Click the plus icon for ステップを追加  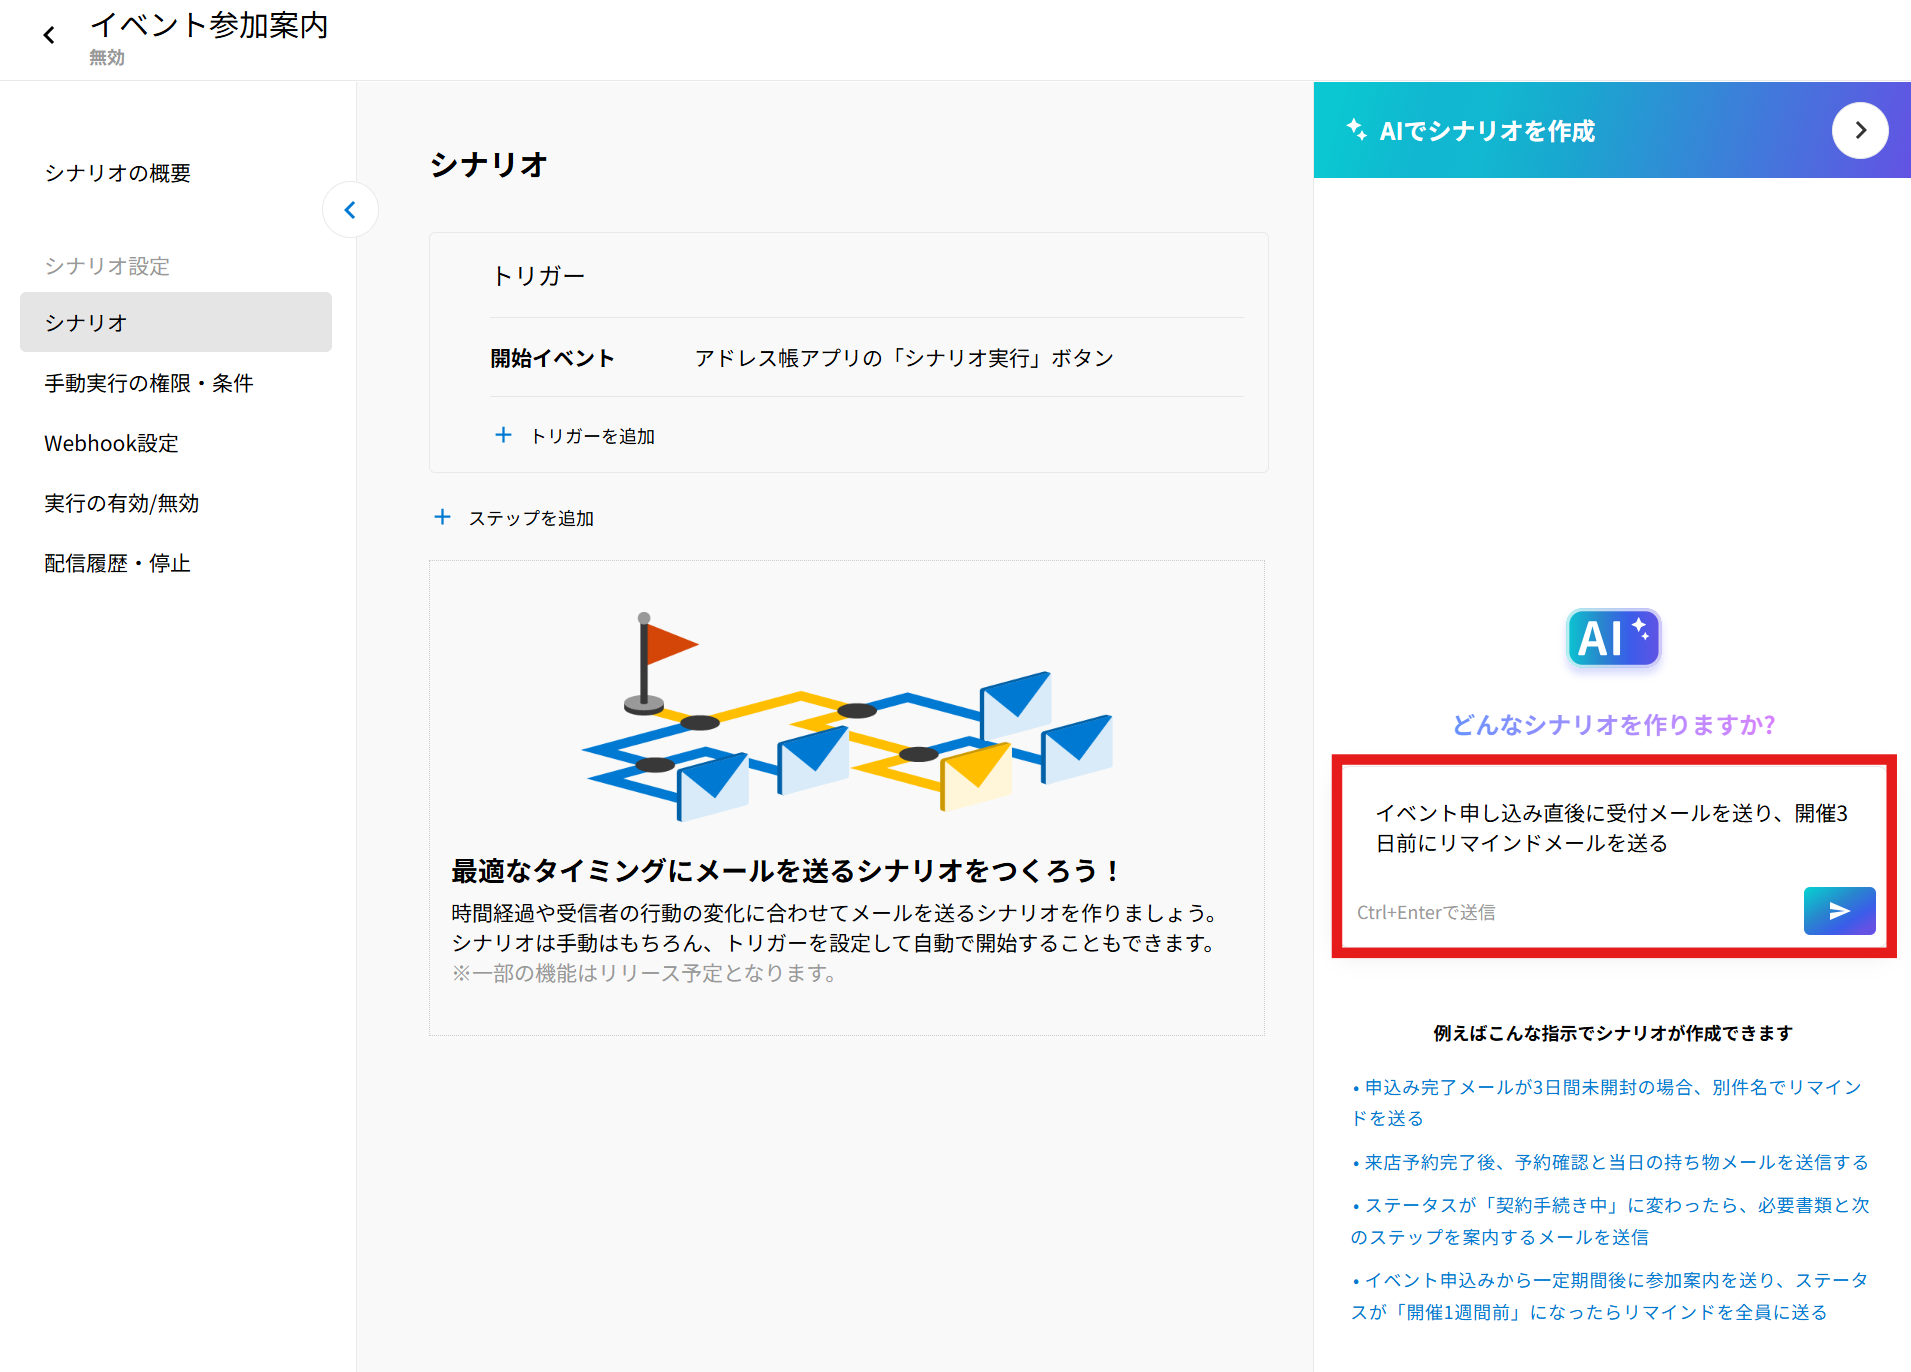(442, 517)
